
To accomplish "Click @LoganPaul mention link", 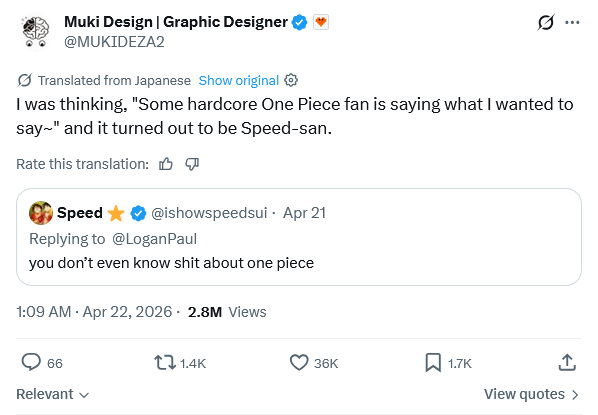I will point(154,239).
